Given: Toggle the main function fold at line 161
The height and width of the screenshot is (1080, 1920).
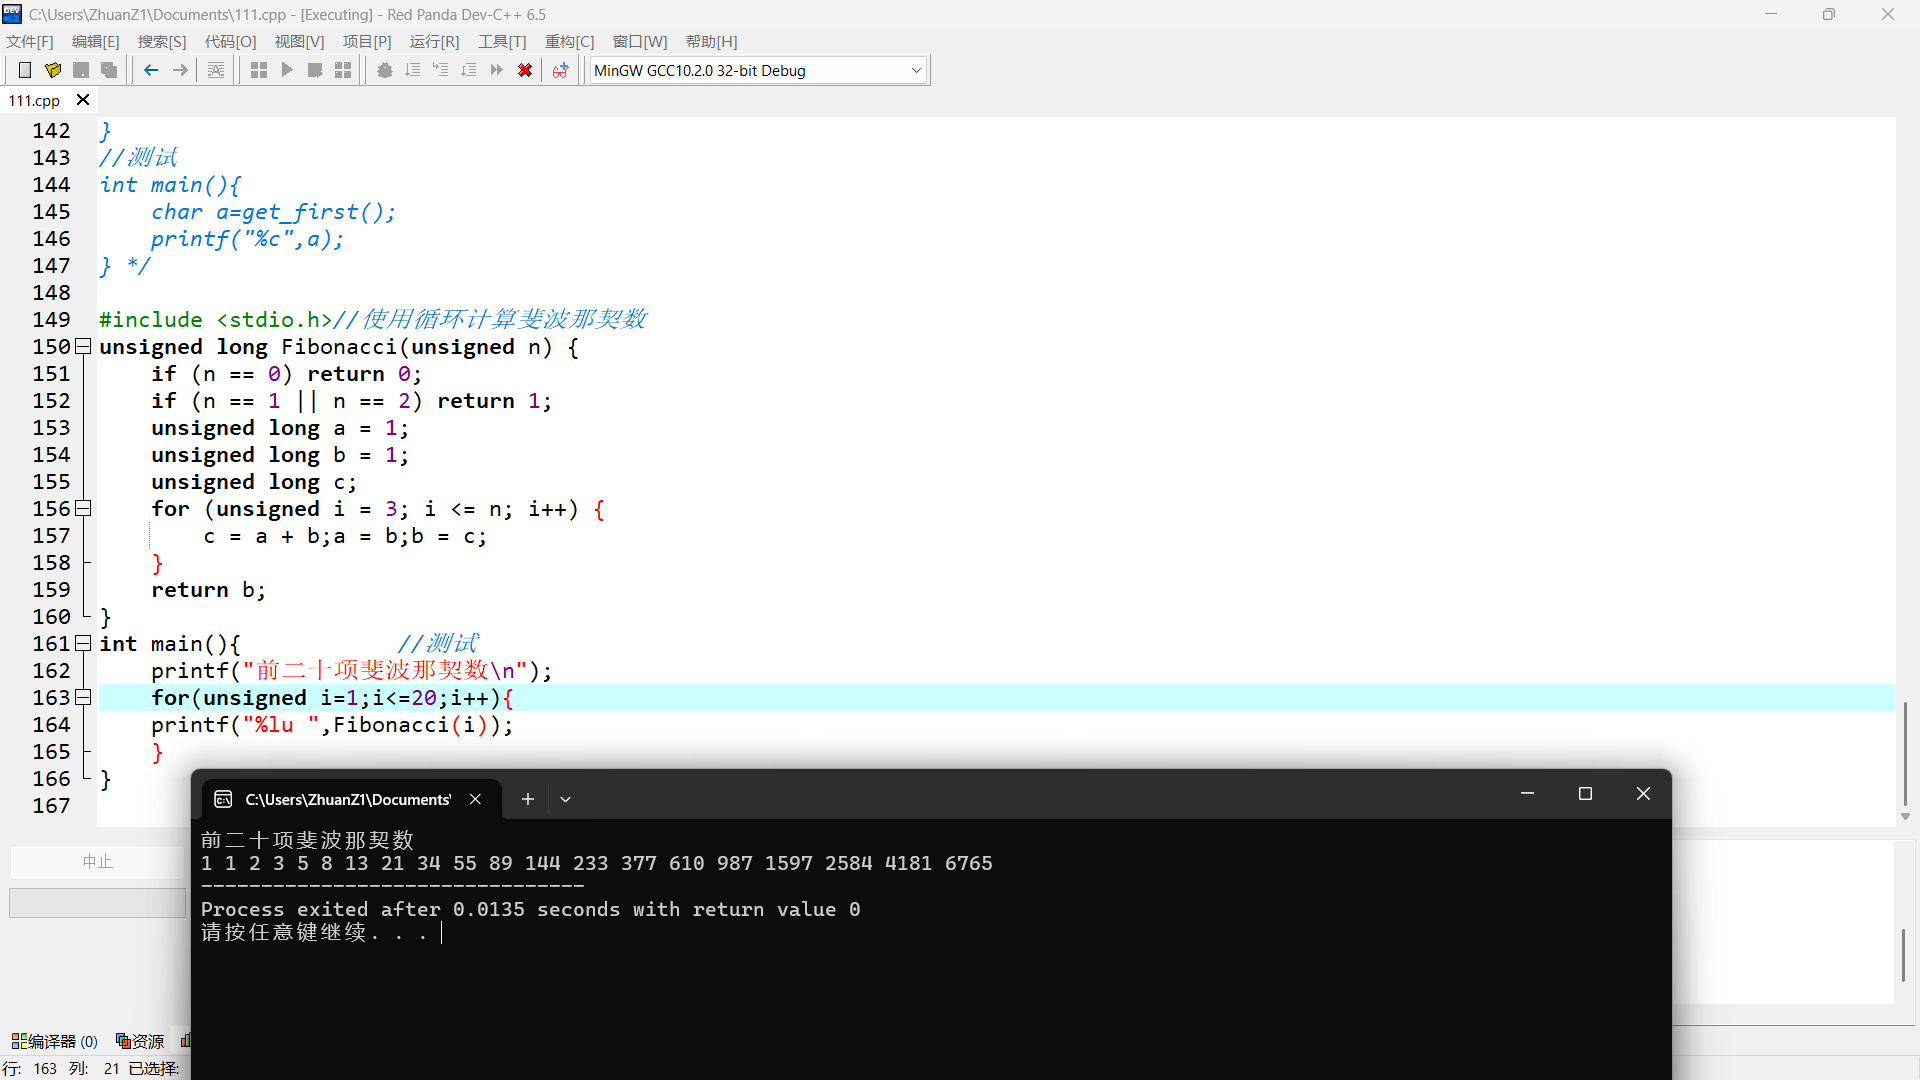Looking at the screenshot, I should 84,644.
